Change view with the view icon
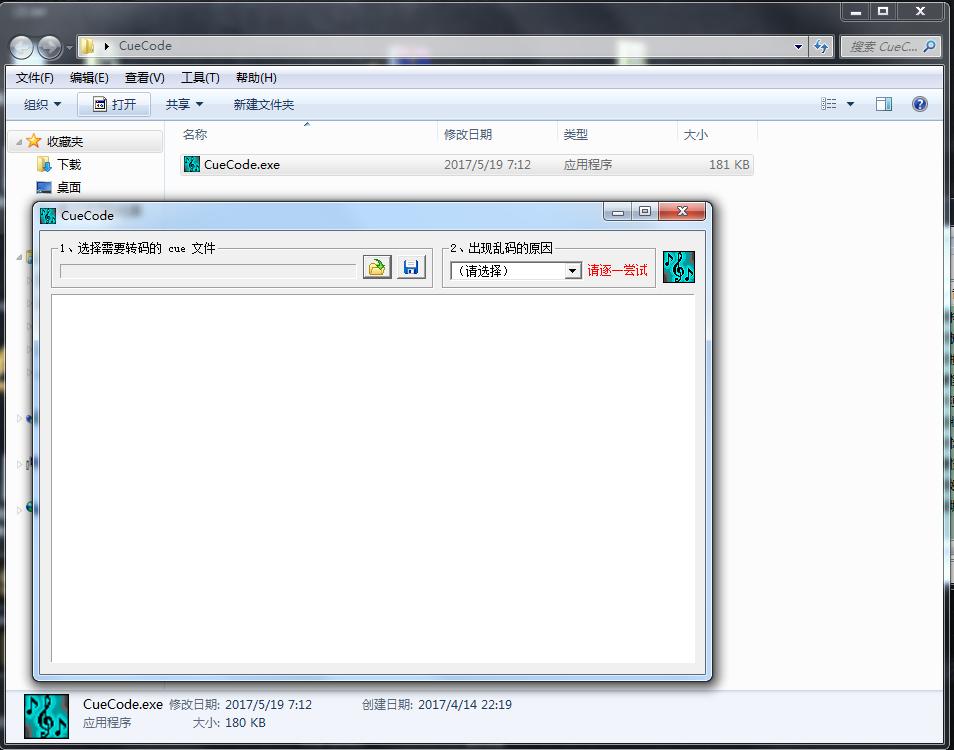The image size is (954, 750). (x=828, y=104)
